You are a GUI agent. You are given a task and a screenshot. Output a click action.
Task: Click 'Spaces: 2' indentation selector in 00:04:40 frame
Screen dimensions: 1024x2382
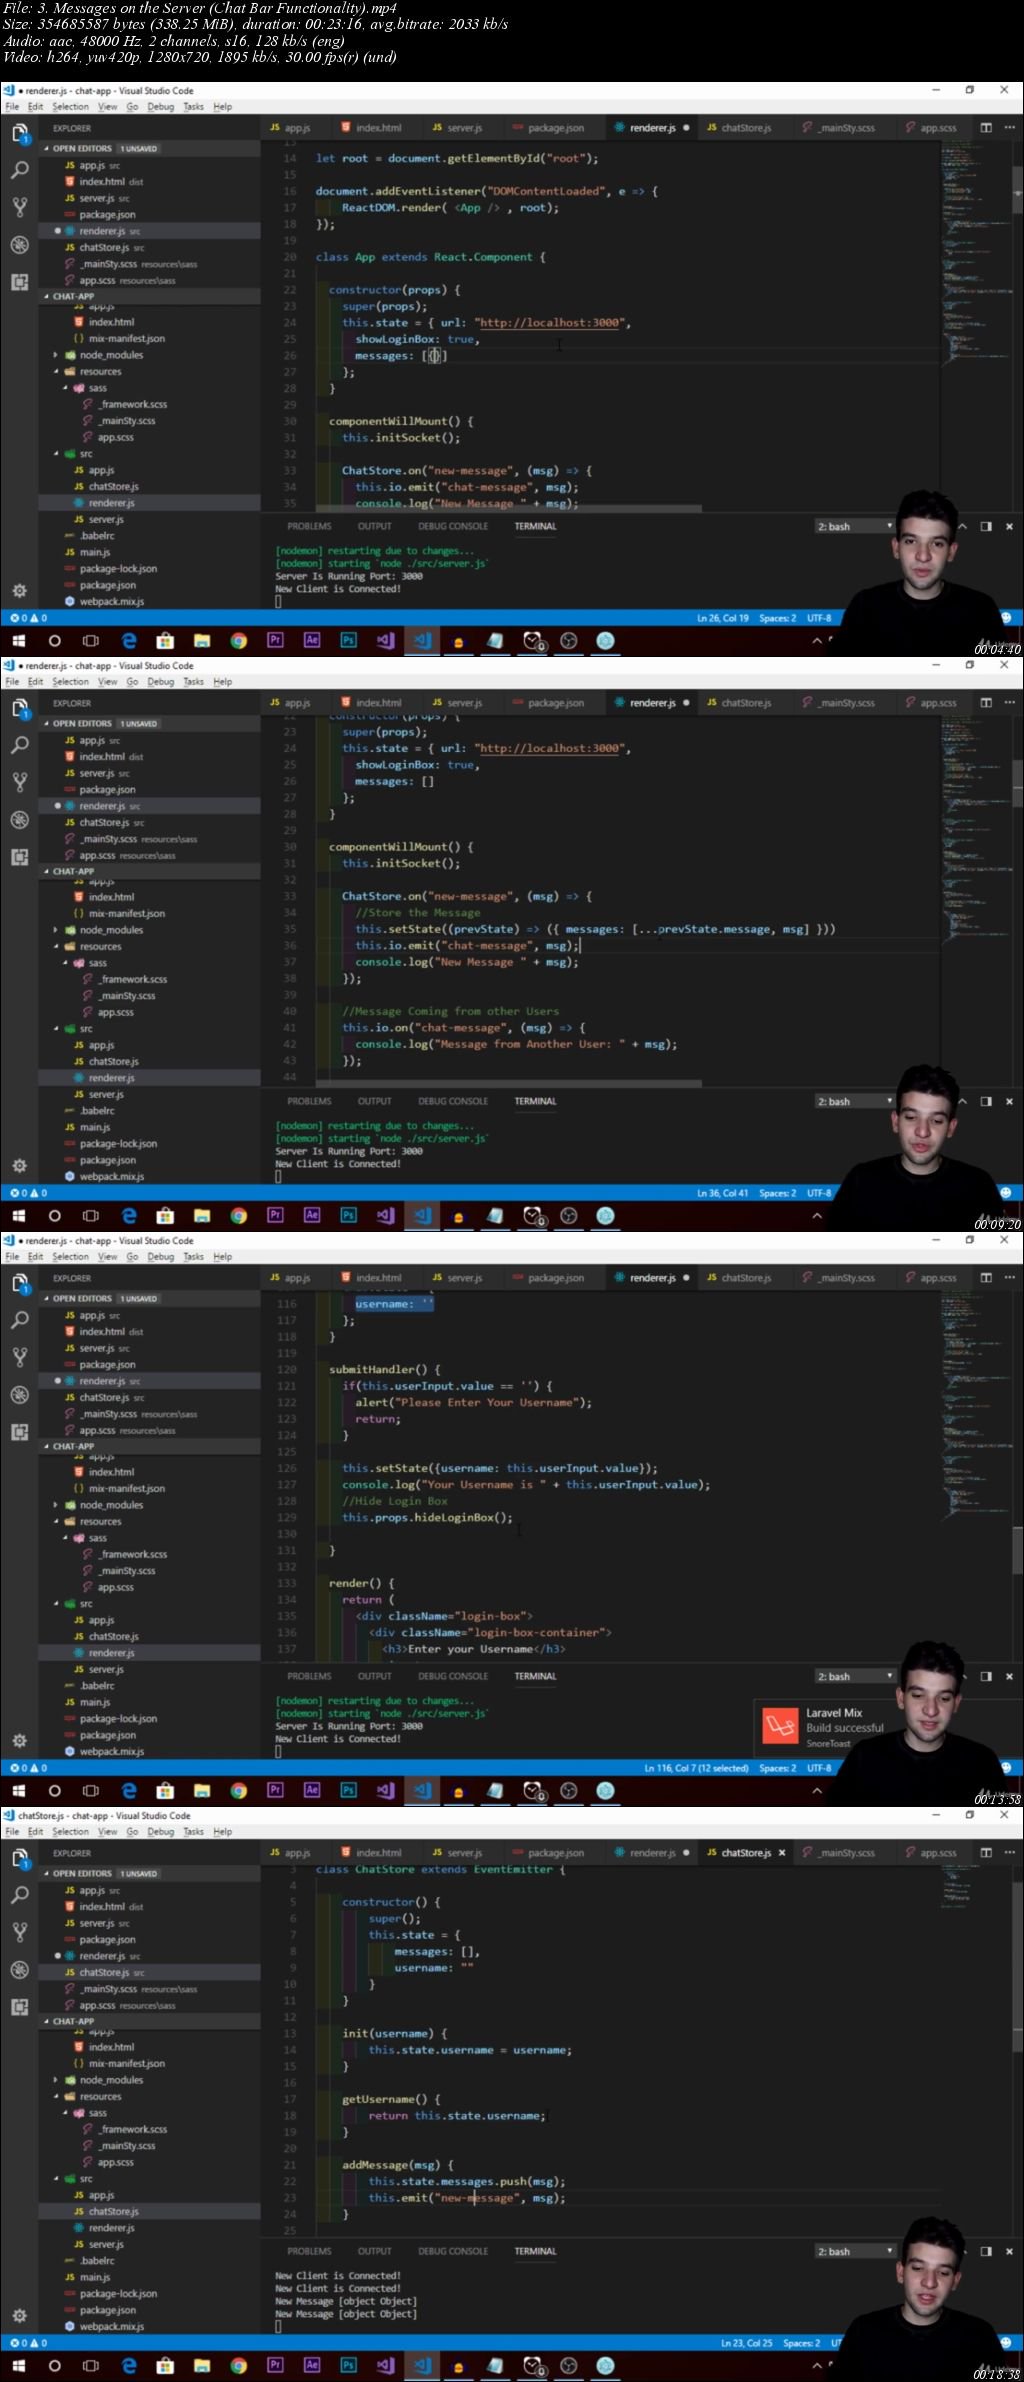[x=778, y=618]
